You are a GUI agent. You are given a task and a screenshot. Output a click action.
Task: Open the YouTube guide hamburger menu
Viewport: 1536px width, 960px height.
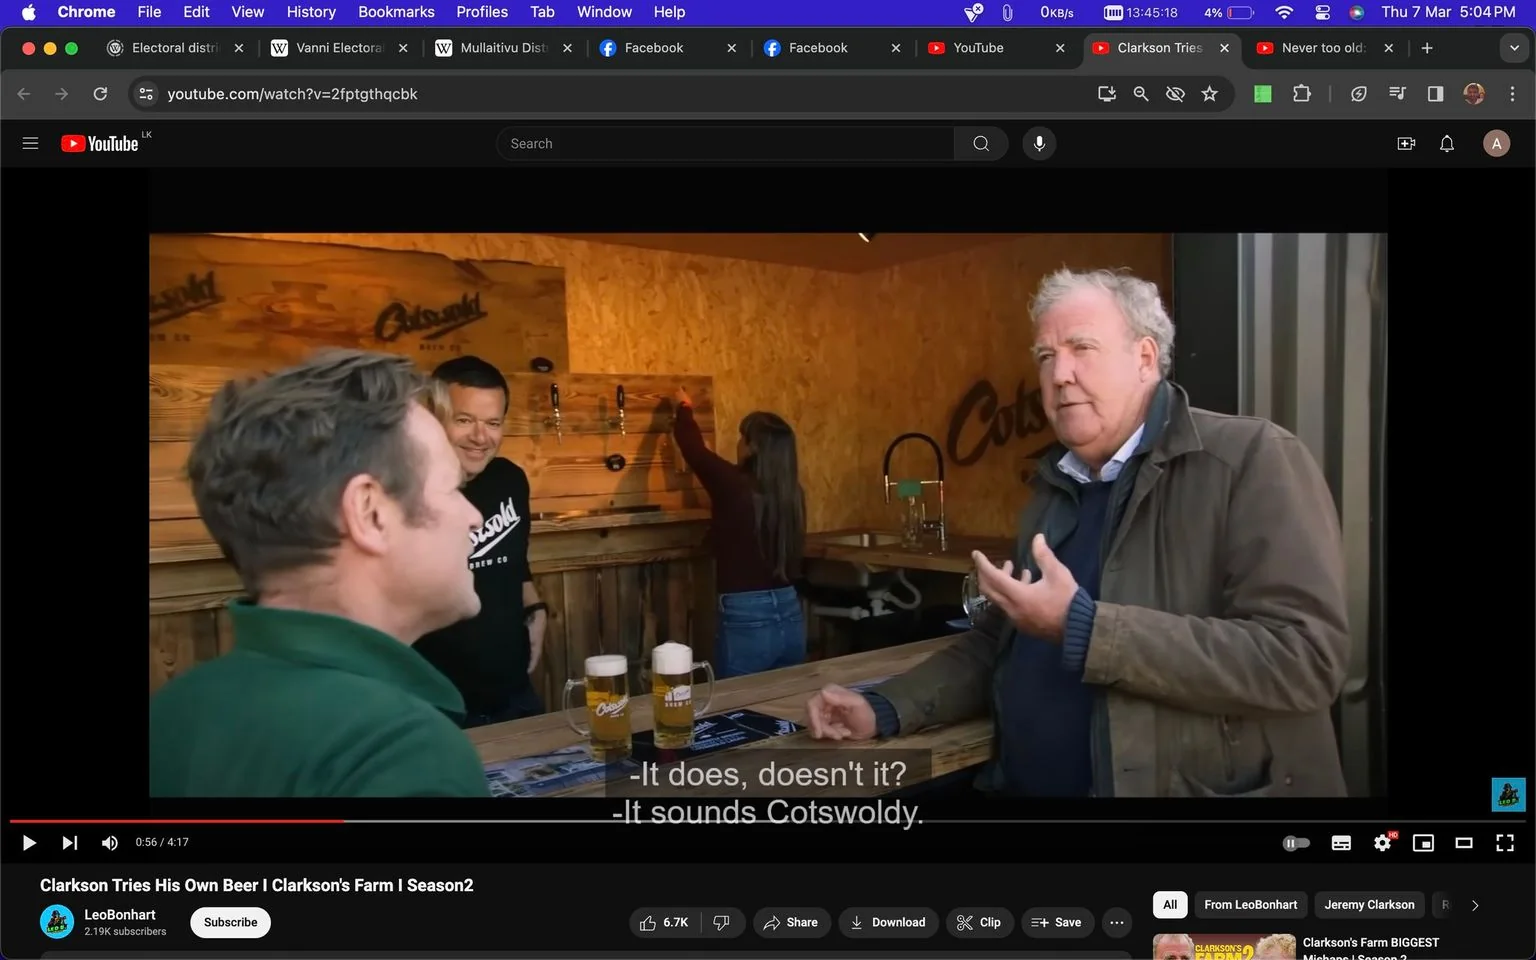(30, 143)
